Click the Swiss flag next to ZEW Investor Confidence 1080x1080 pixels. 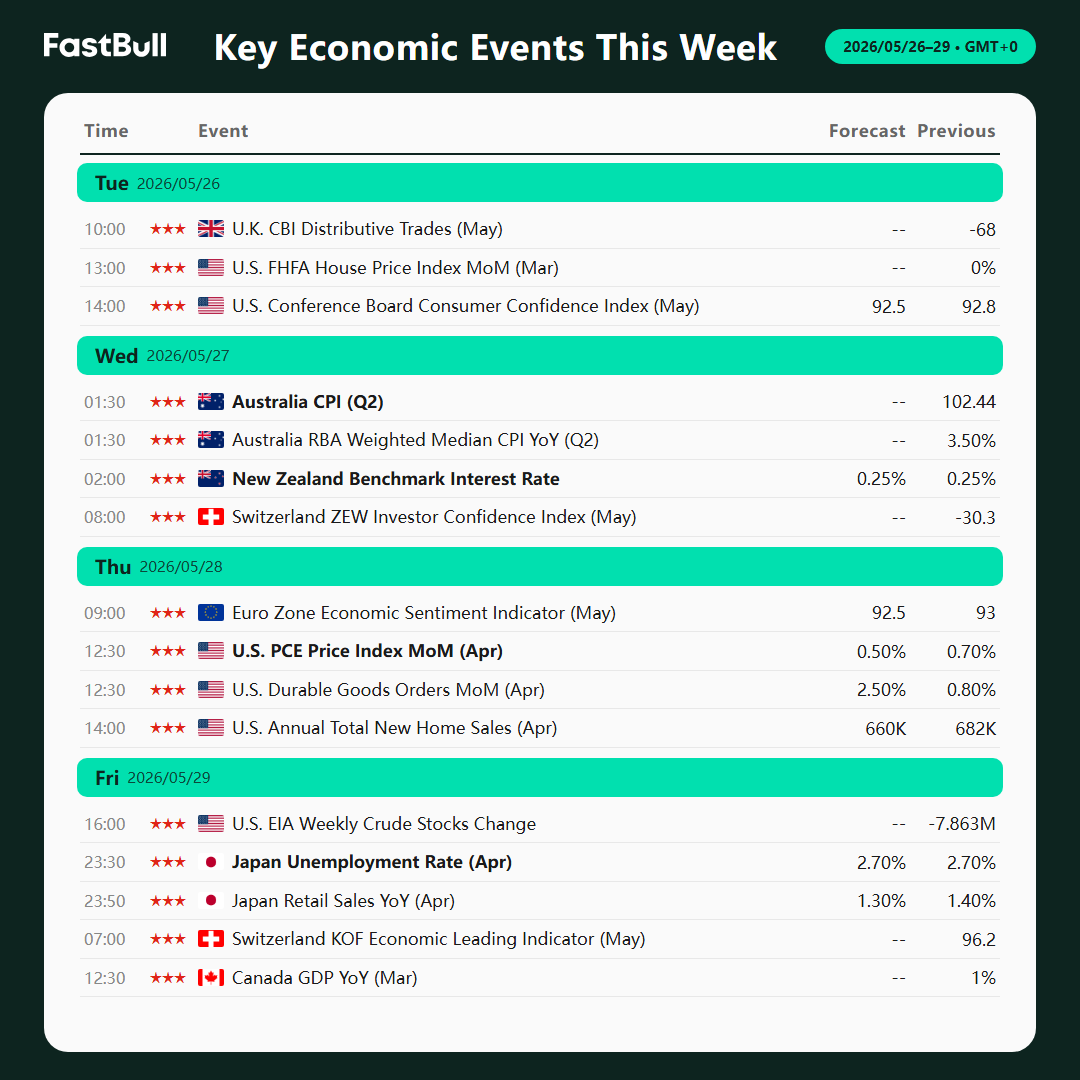(x=211, y=517)
